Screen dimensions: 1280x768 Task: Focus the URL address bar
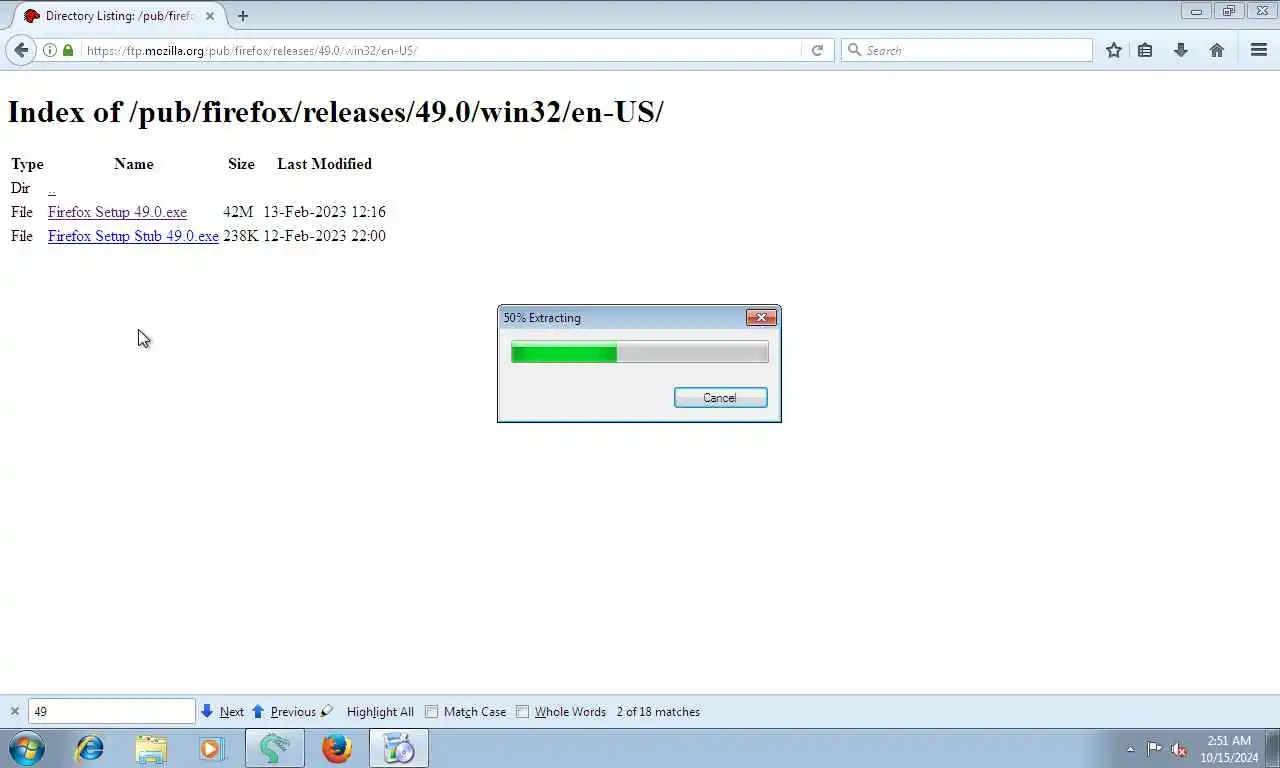click(x=440, y=50)
